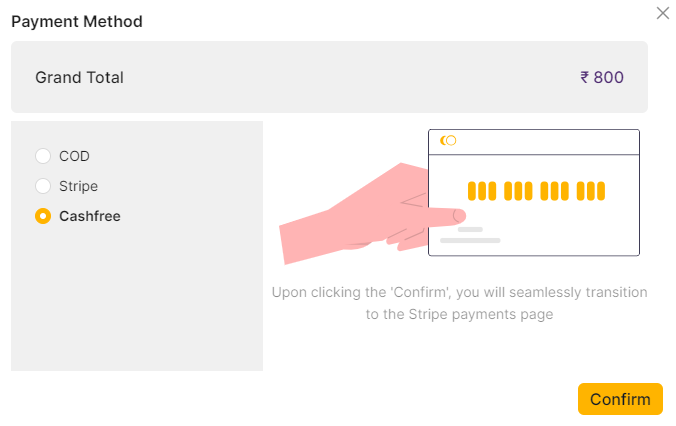Click empty grey area below Cashfree option
676x426 pixels.
point(136,300)
